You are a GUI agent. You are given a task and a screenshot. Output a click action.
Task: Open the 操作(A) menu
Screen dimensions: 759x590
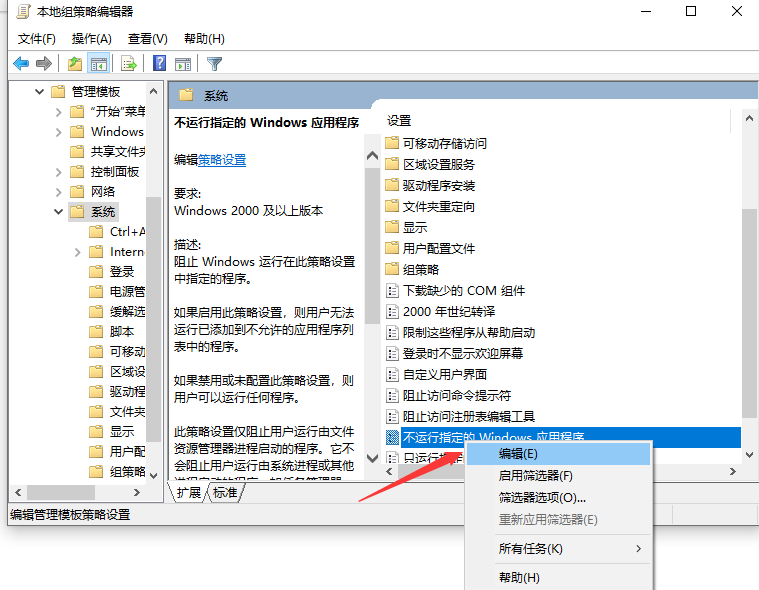pyautogui.click(x=91, y=39)
